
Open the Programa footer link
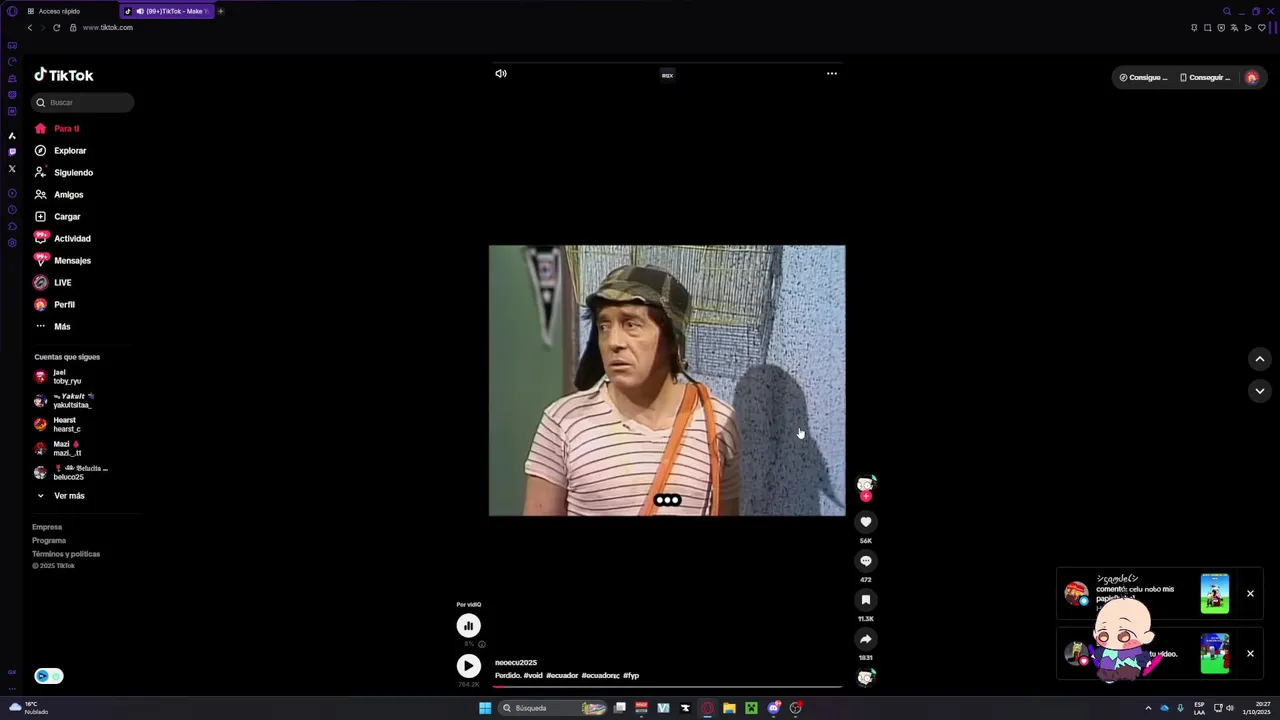point(49,540)
